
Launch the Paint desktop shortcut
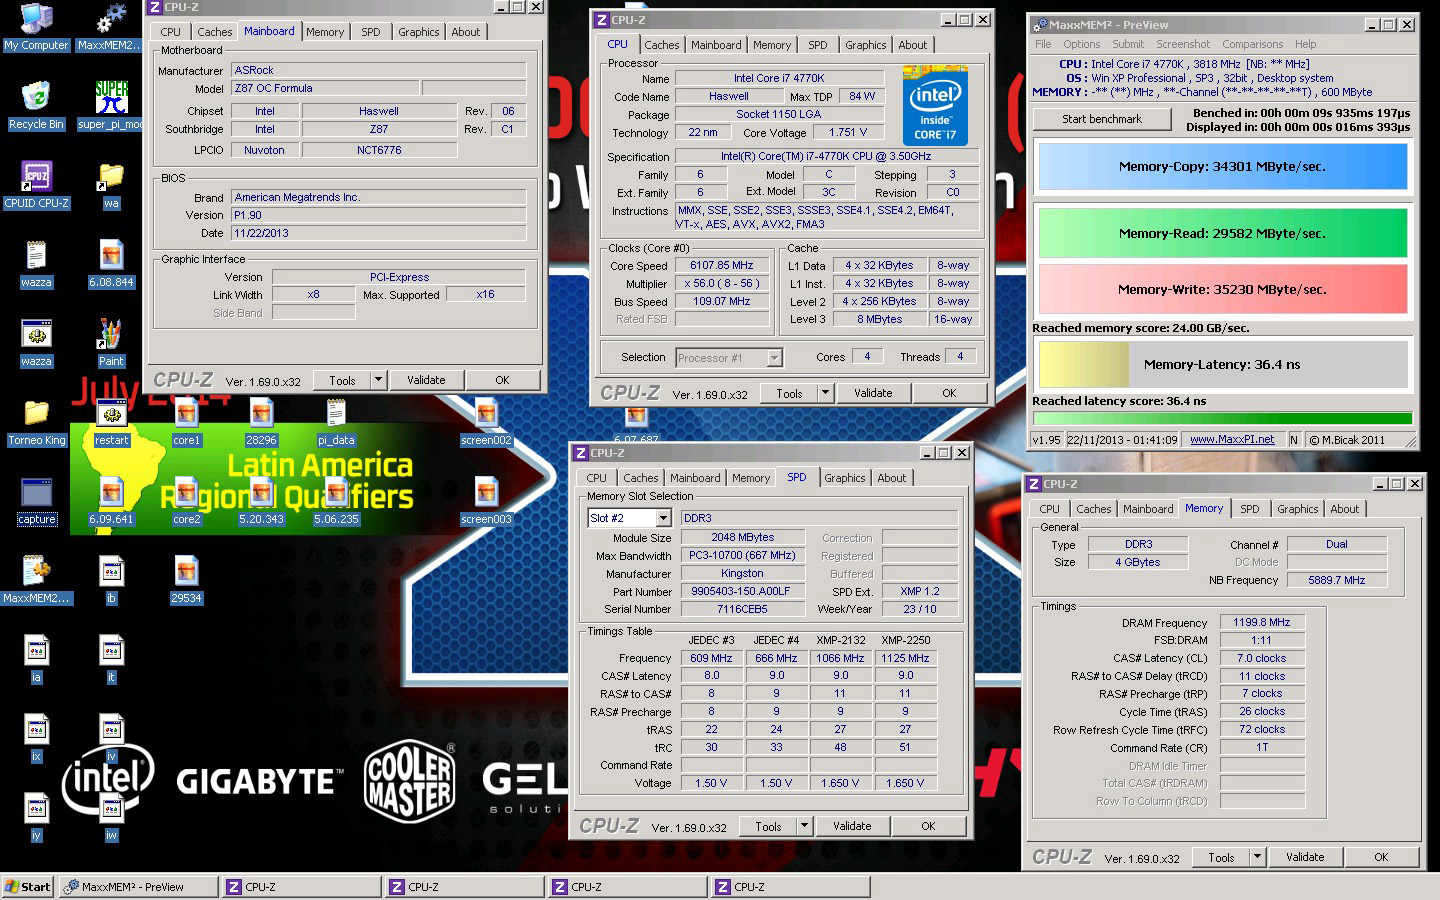tap(111, 342)
